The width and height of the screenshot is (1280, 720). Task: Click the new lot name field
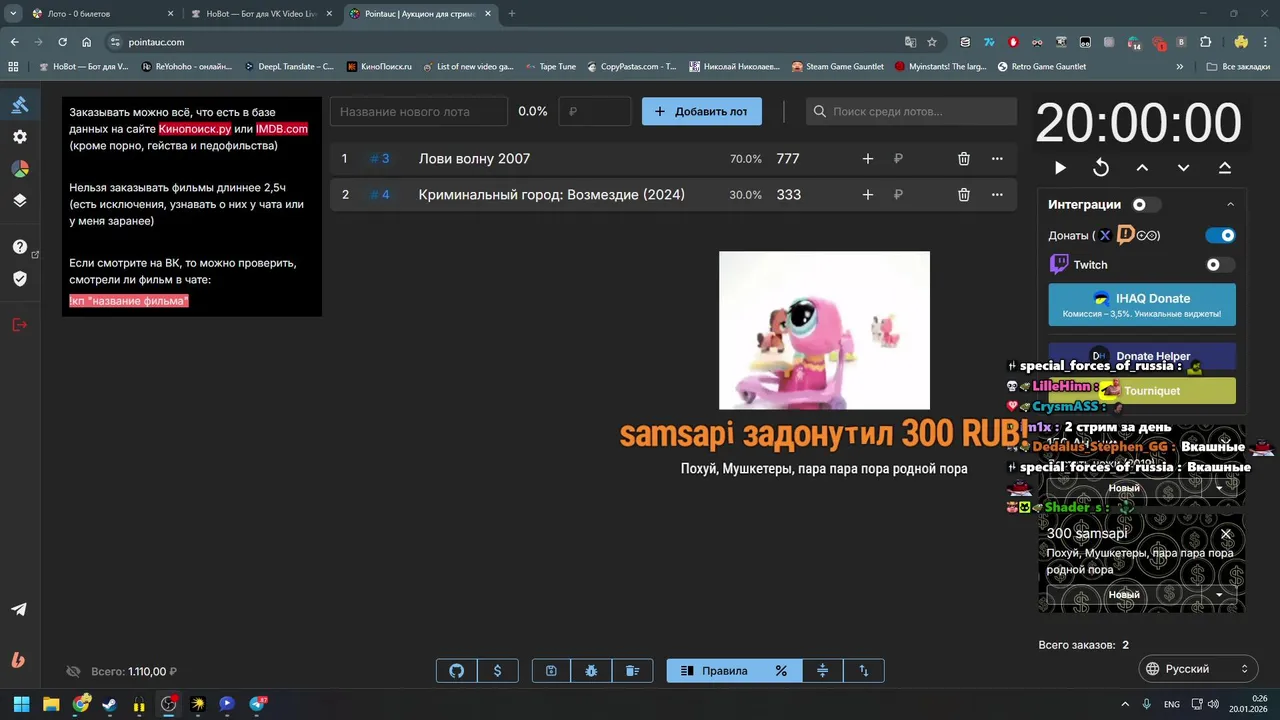click(419, 112)
